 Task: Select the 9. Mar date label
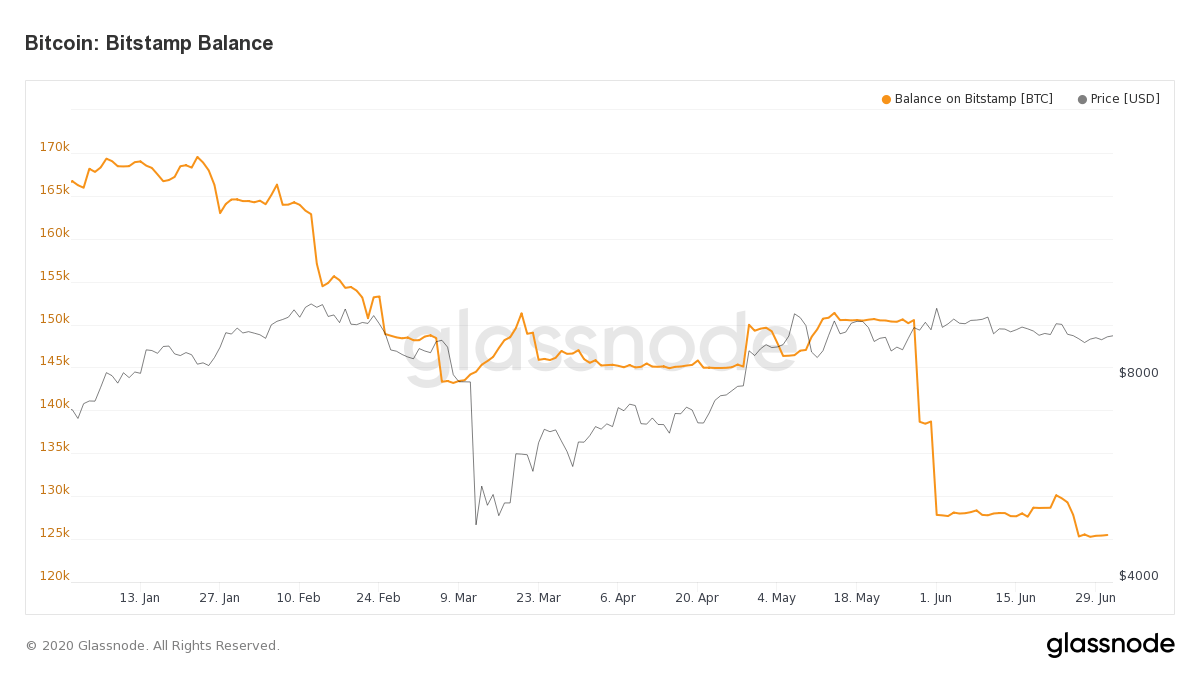458,598
